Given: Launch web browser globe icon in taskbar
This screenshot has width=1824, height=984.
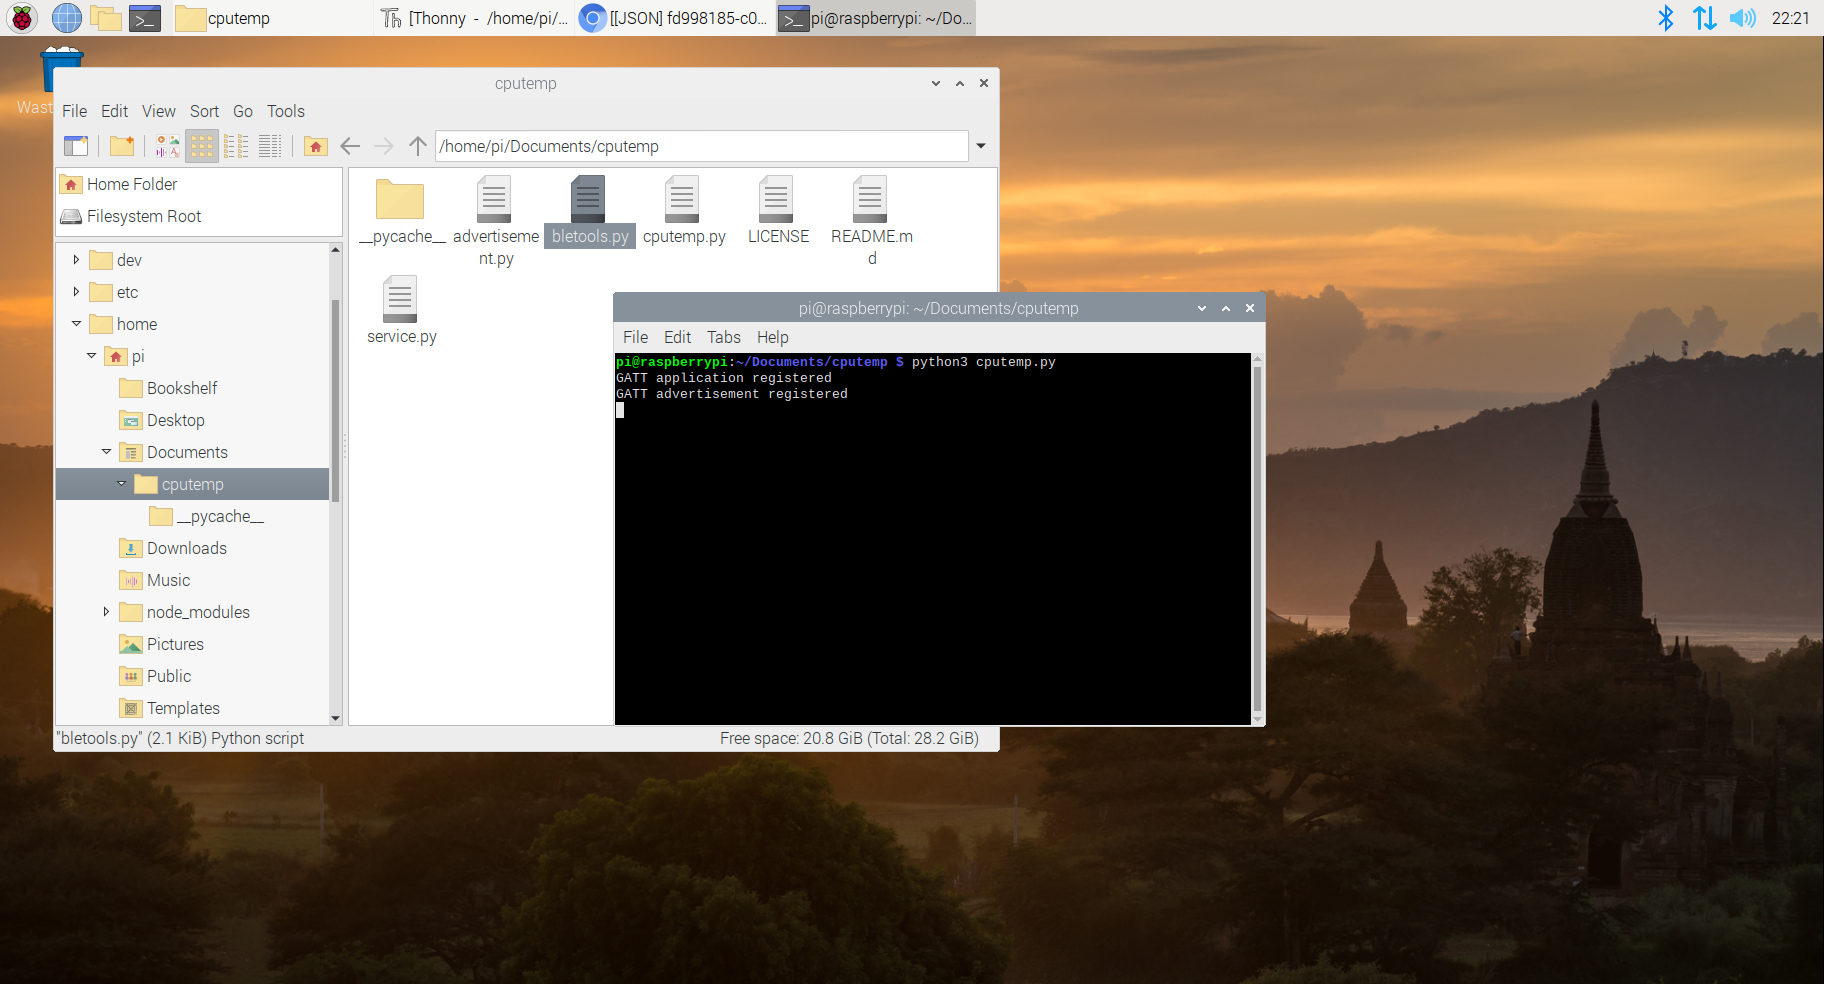Looking at the screenshot, I should (66, 18).
